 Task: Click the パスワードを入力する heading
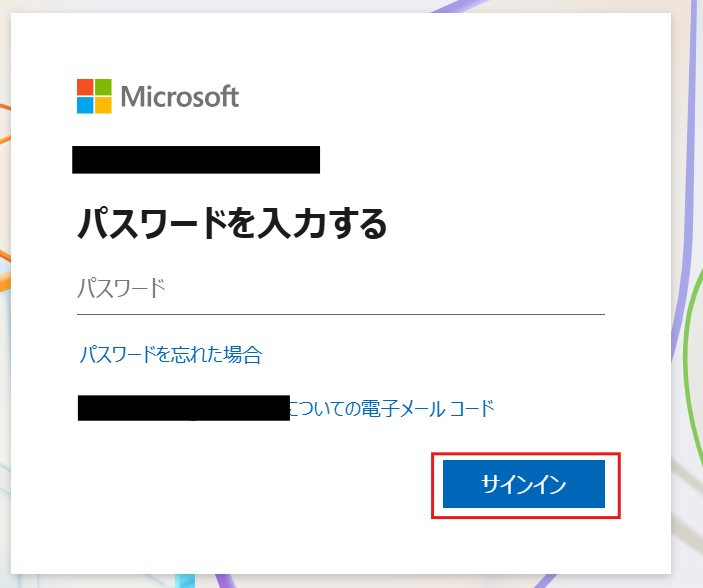coord(232,223)
